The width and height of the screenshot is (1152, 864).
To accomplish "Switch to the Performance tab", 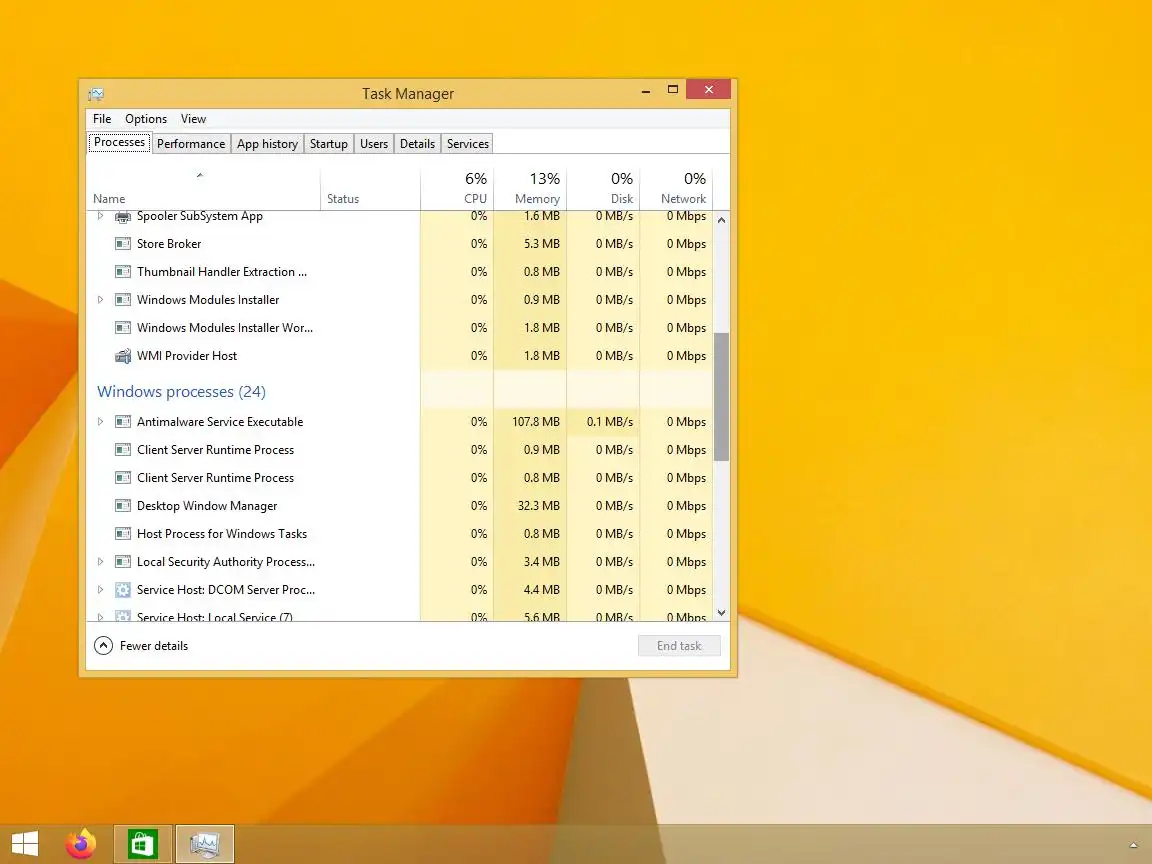I will point(191,144).
